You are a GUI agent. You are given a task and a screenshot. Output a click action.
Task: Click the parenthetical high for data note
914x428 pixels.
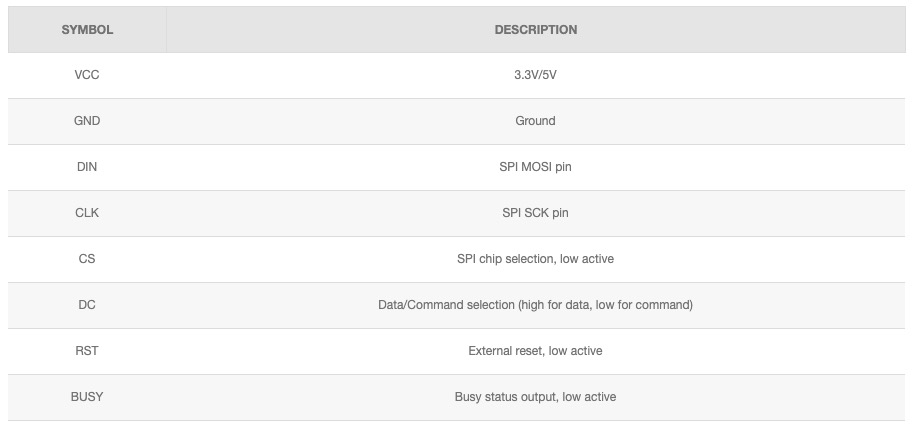[x=605, y=305]
